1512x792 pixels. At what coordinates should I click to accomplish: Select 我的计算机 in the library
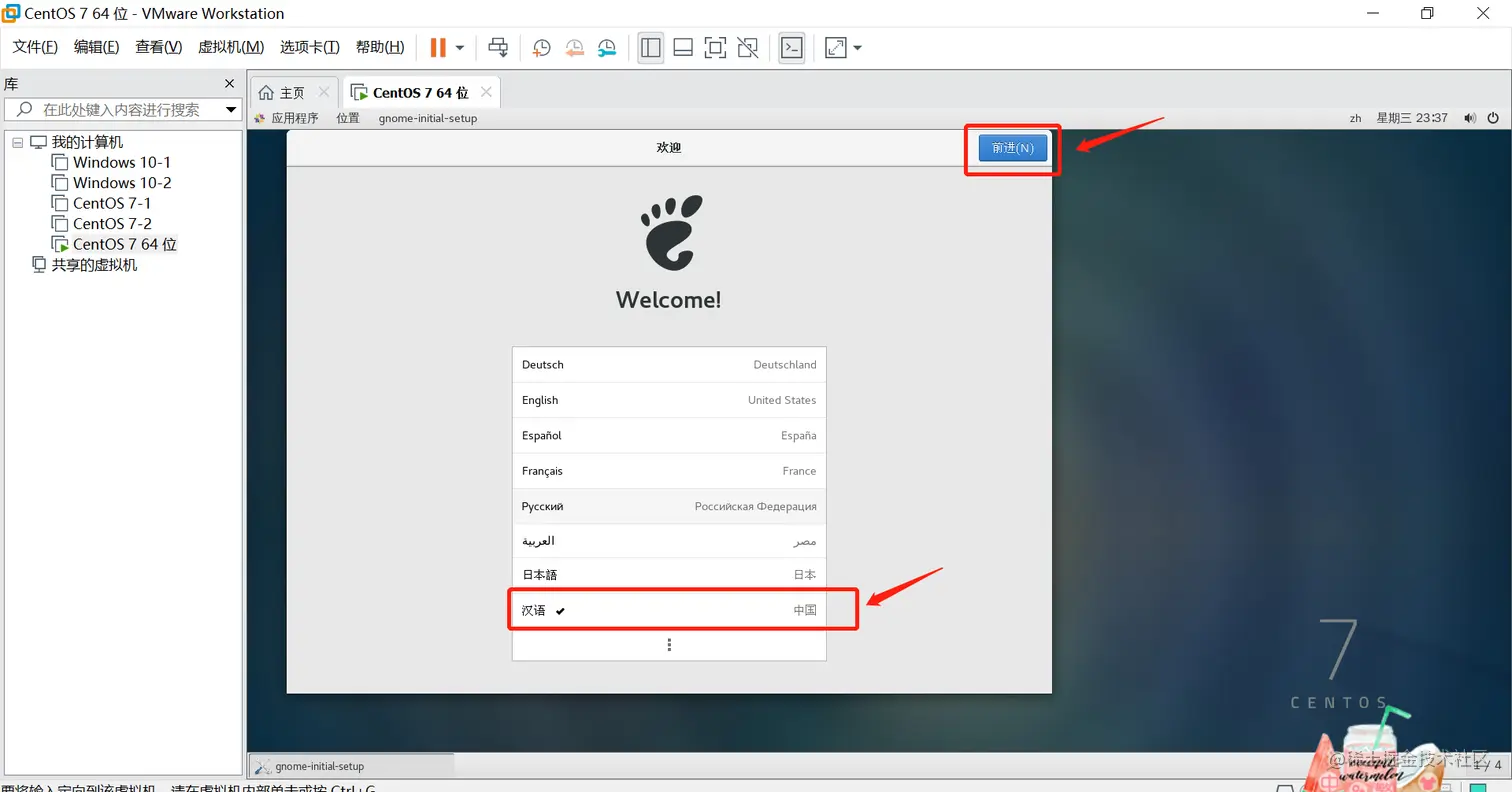pos(87,143)
